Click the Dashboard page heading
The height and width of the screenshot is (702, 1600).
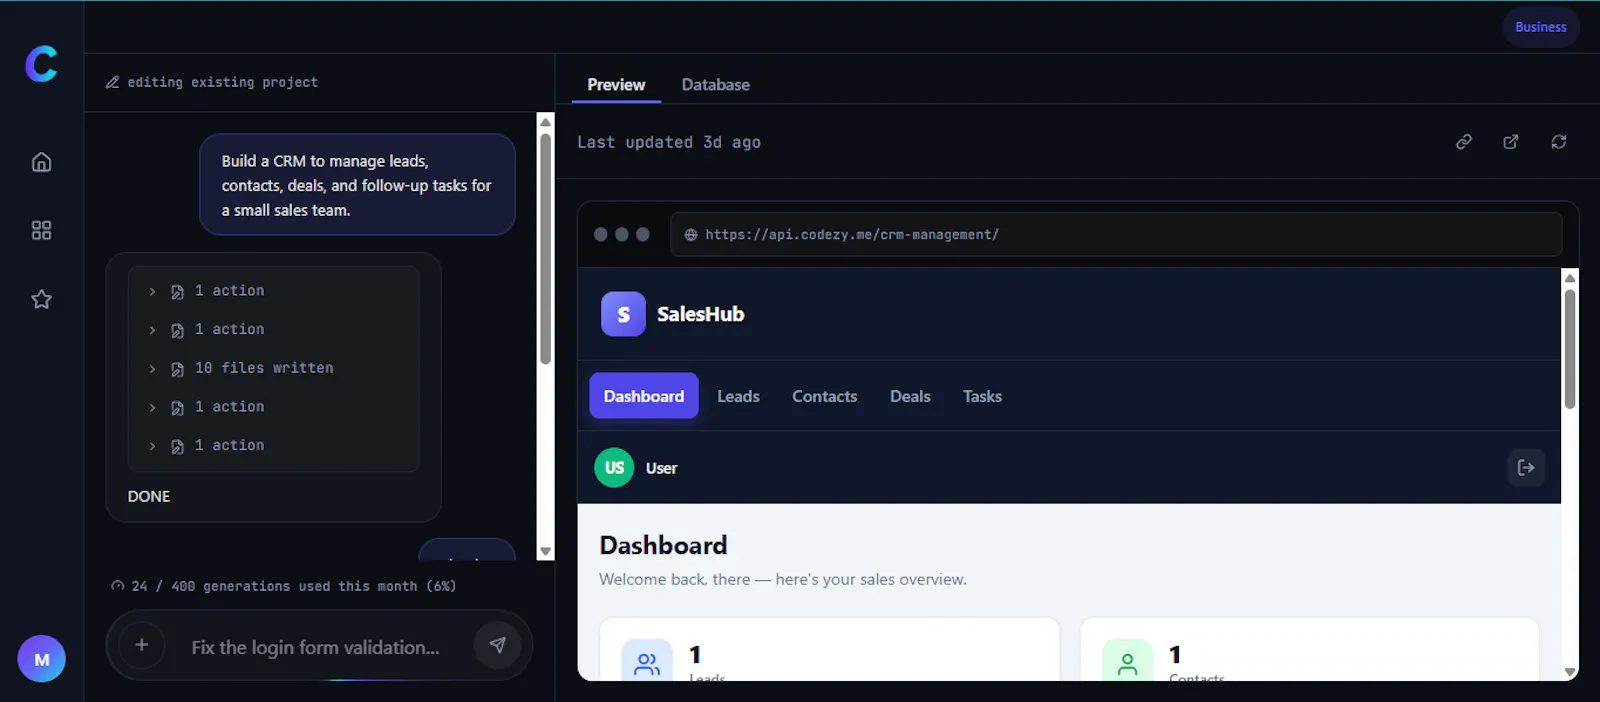(x=663, y=545)
